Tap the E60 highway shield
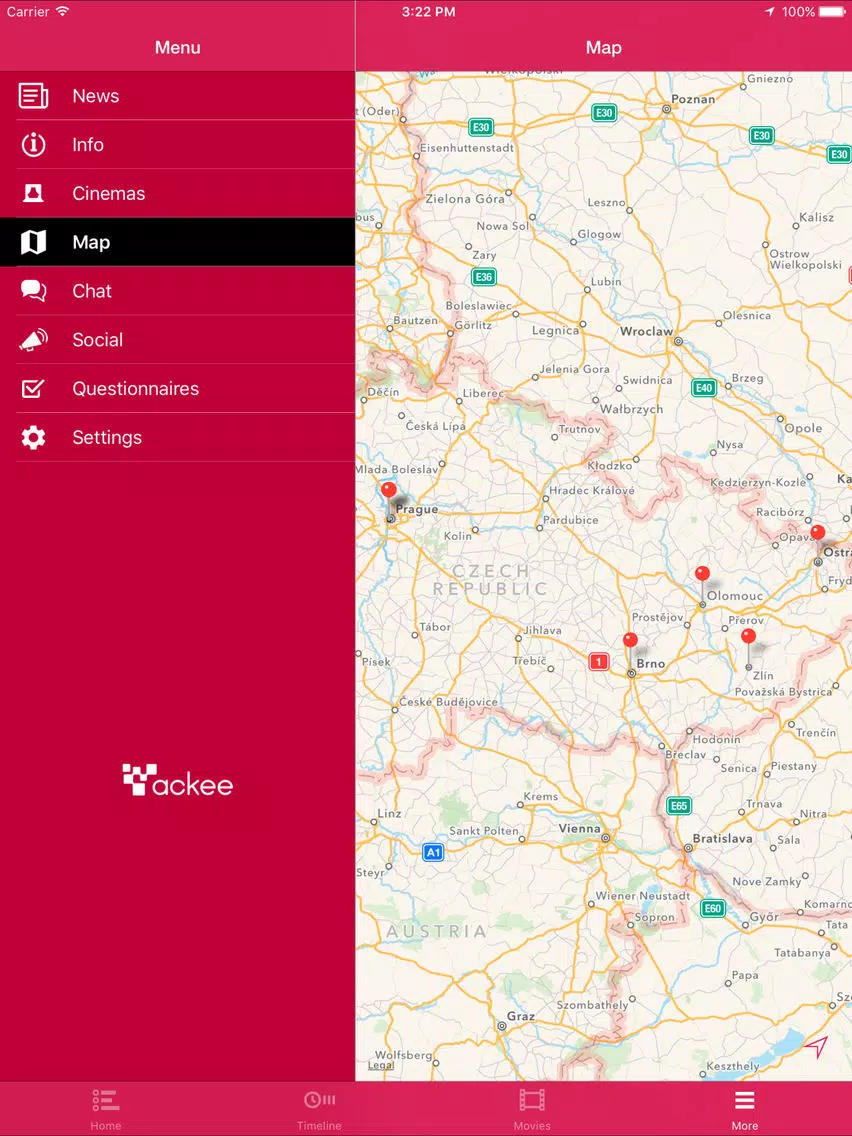This screenshot has width=852, height=1136. (x=713, y=908)
